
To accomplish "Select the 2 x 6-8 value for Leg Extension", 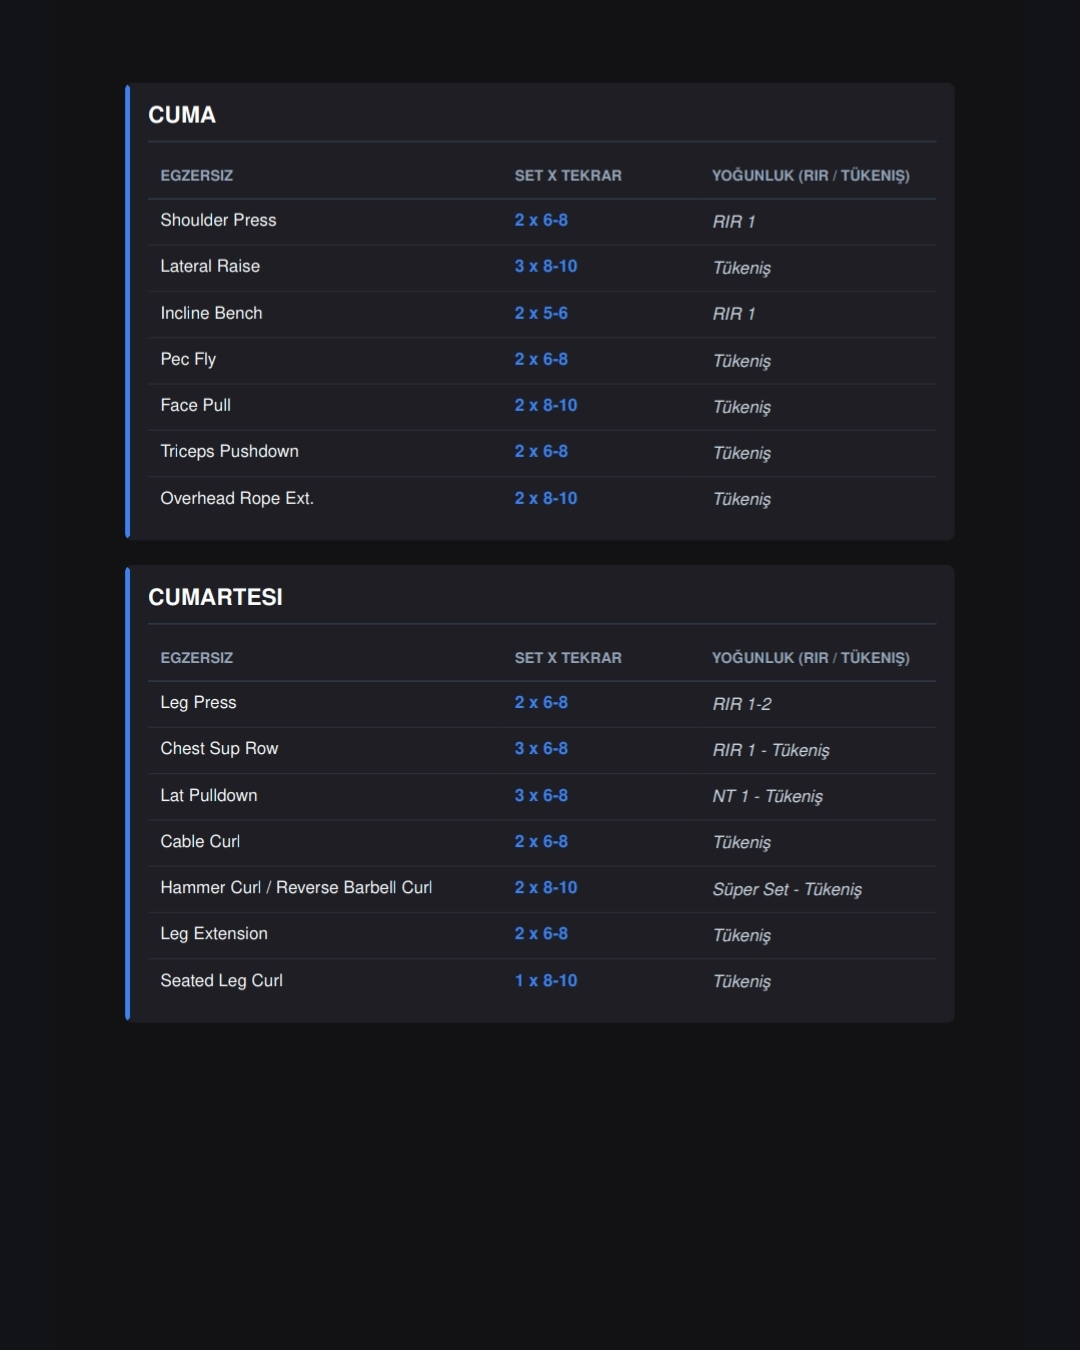I will point(541,933).
